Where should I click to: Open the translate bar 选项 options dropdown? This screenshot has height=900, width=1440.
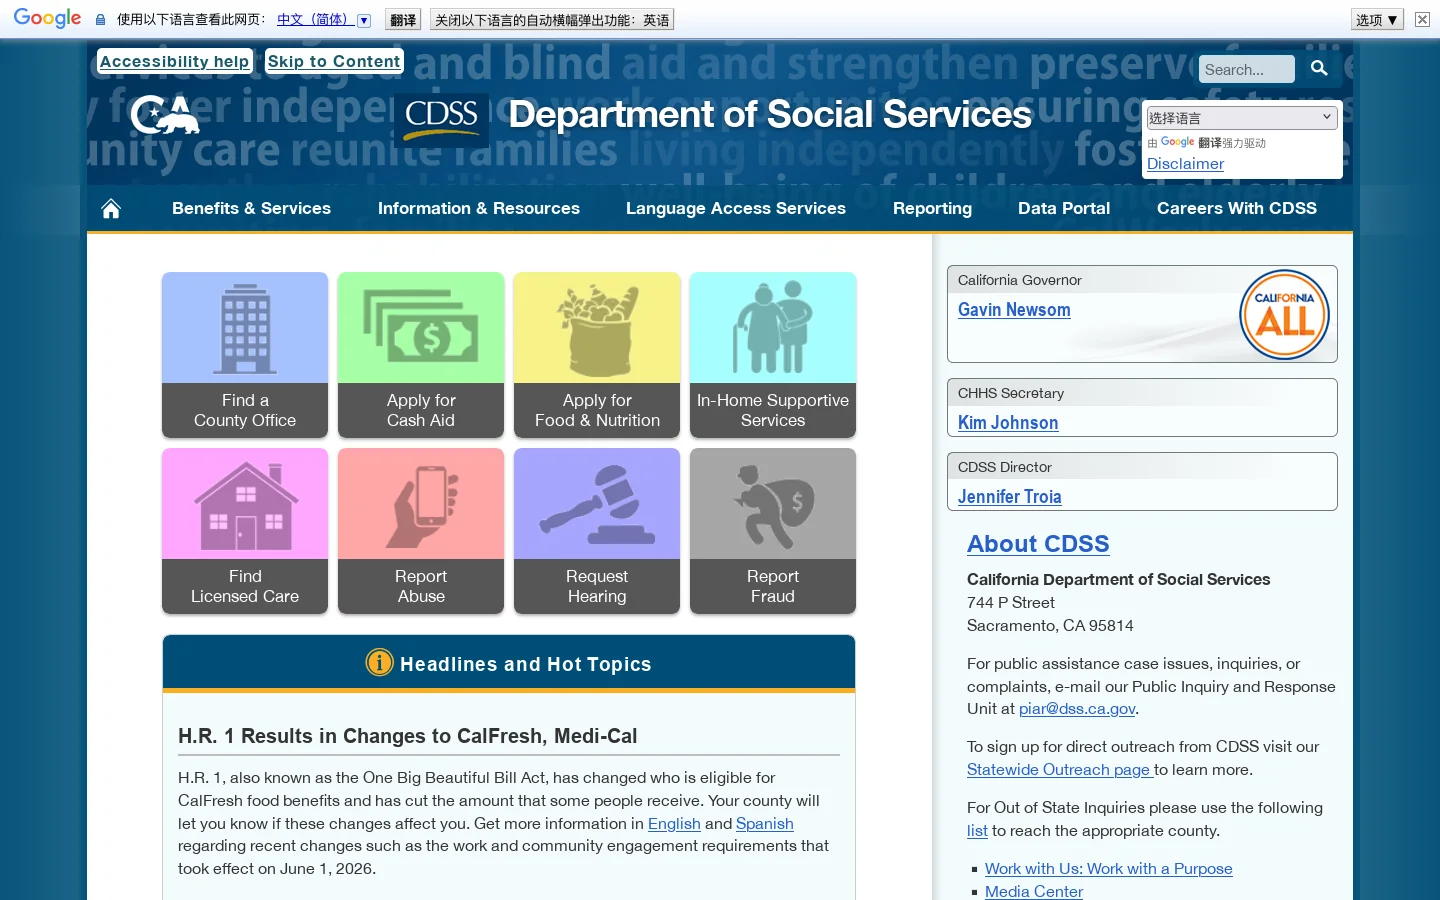pyautogui.click(x=1378, y=19)
